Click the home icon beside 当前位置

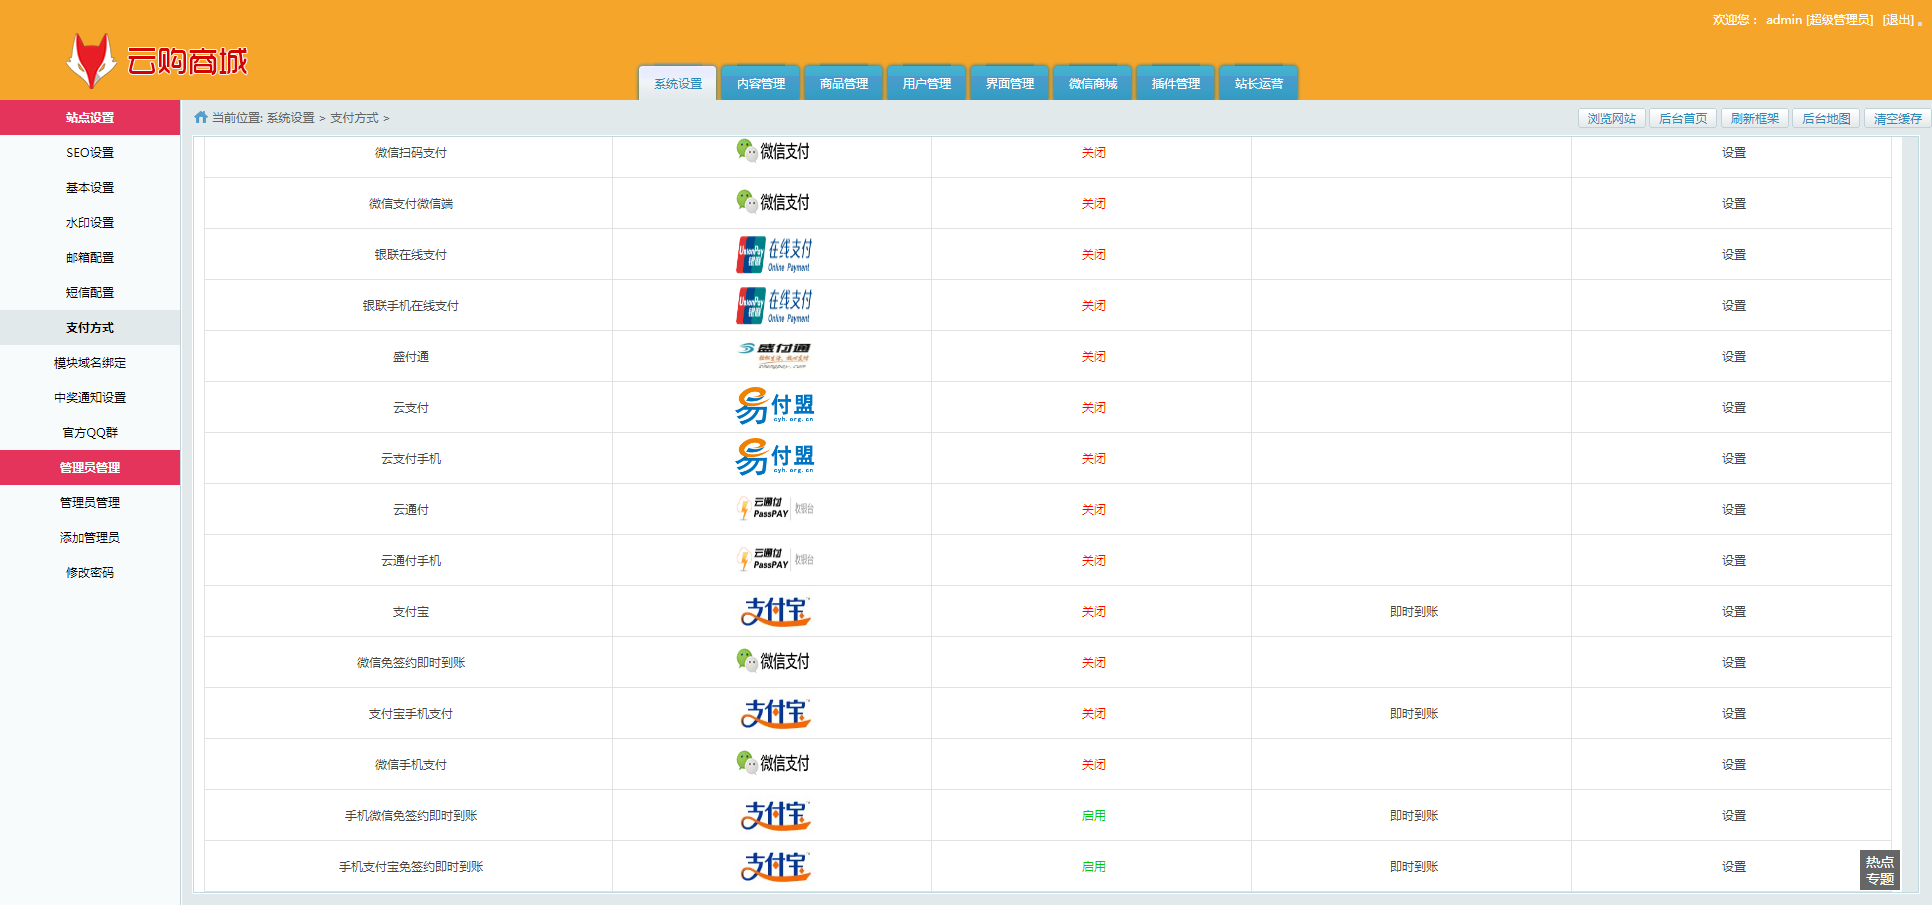point(201,117)
